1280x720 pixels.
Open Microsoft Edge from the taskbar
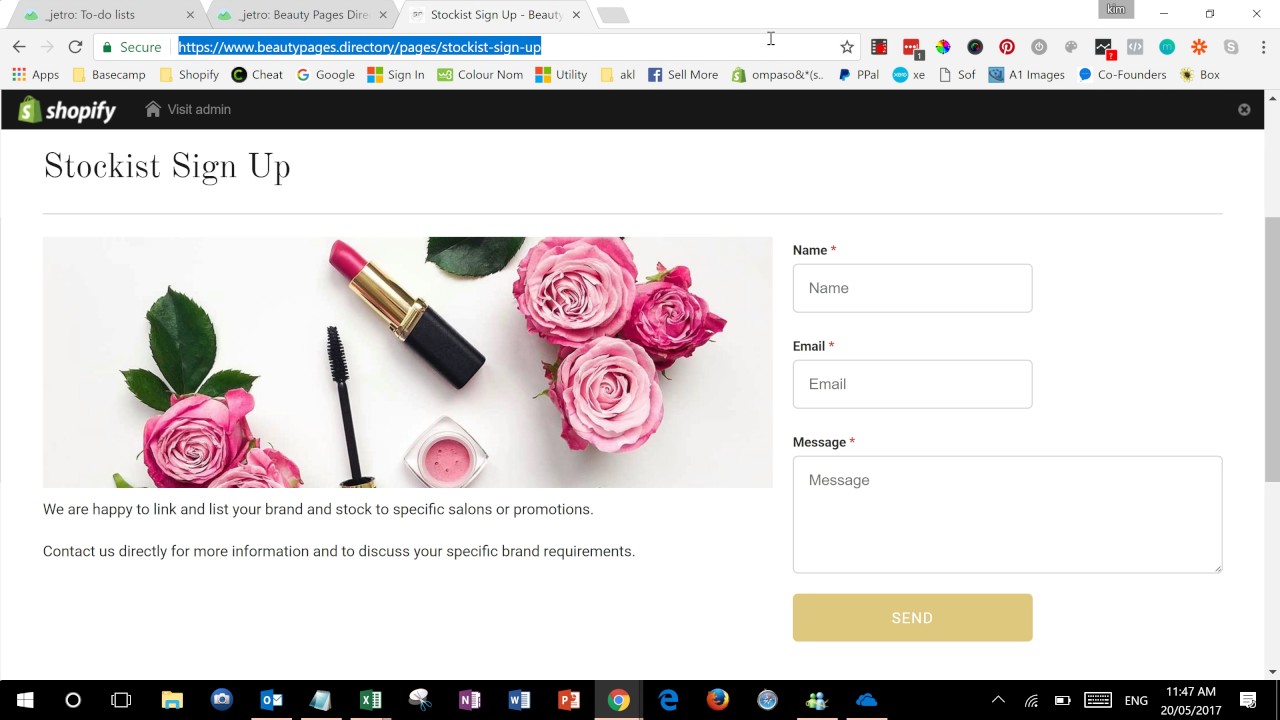point(668,700)
